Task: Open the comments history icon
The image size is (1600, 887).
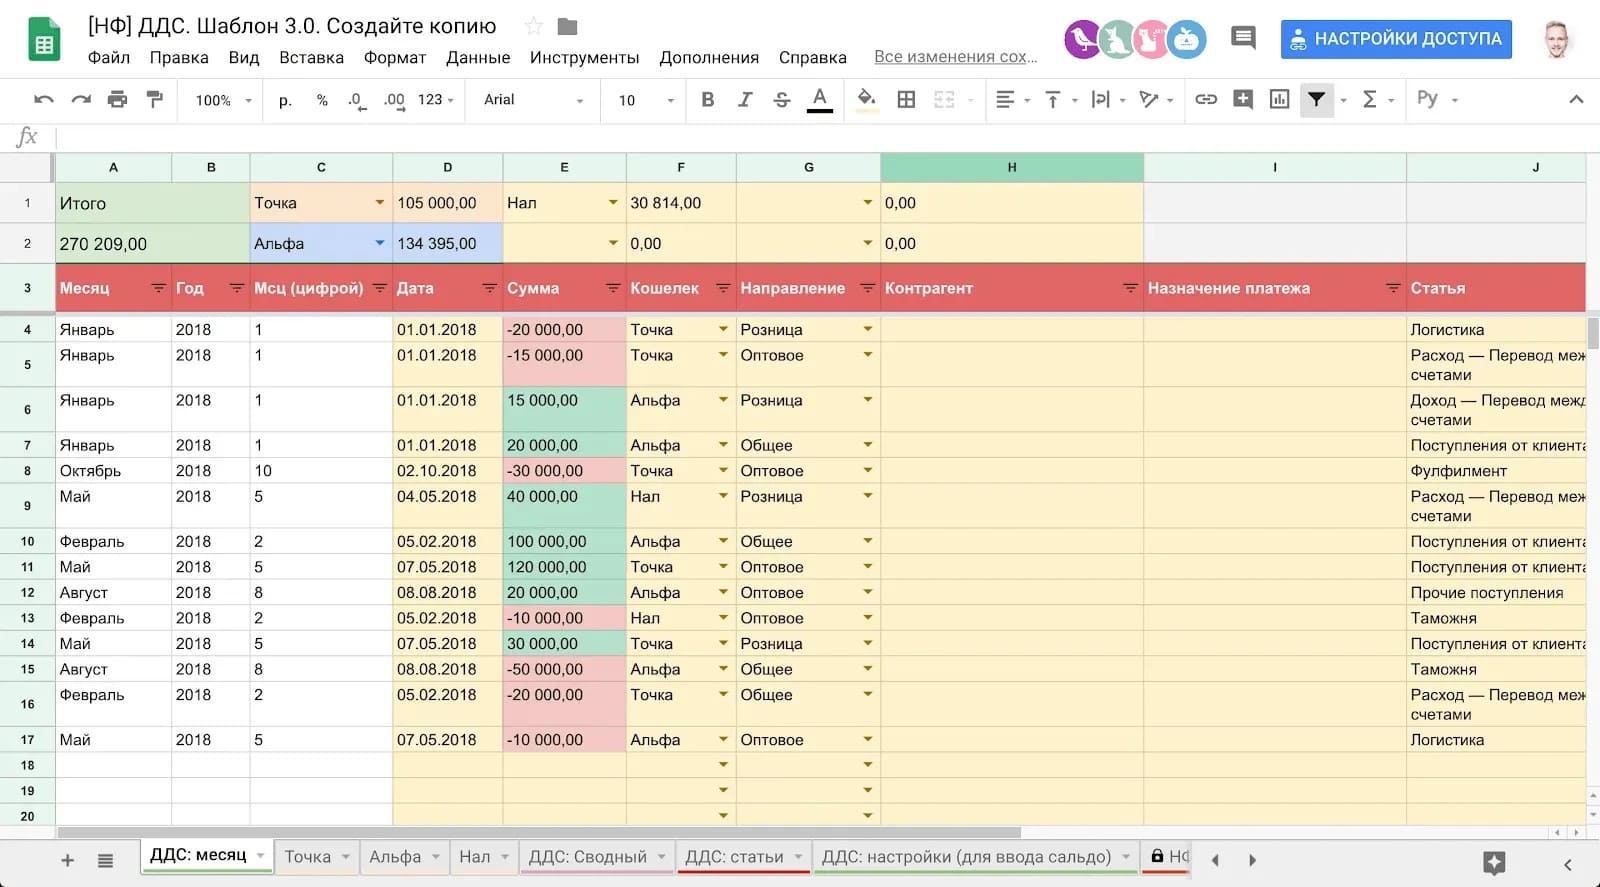Action: coord(1243,38)
